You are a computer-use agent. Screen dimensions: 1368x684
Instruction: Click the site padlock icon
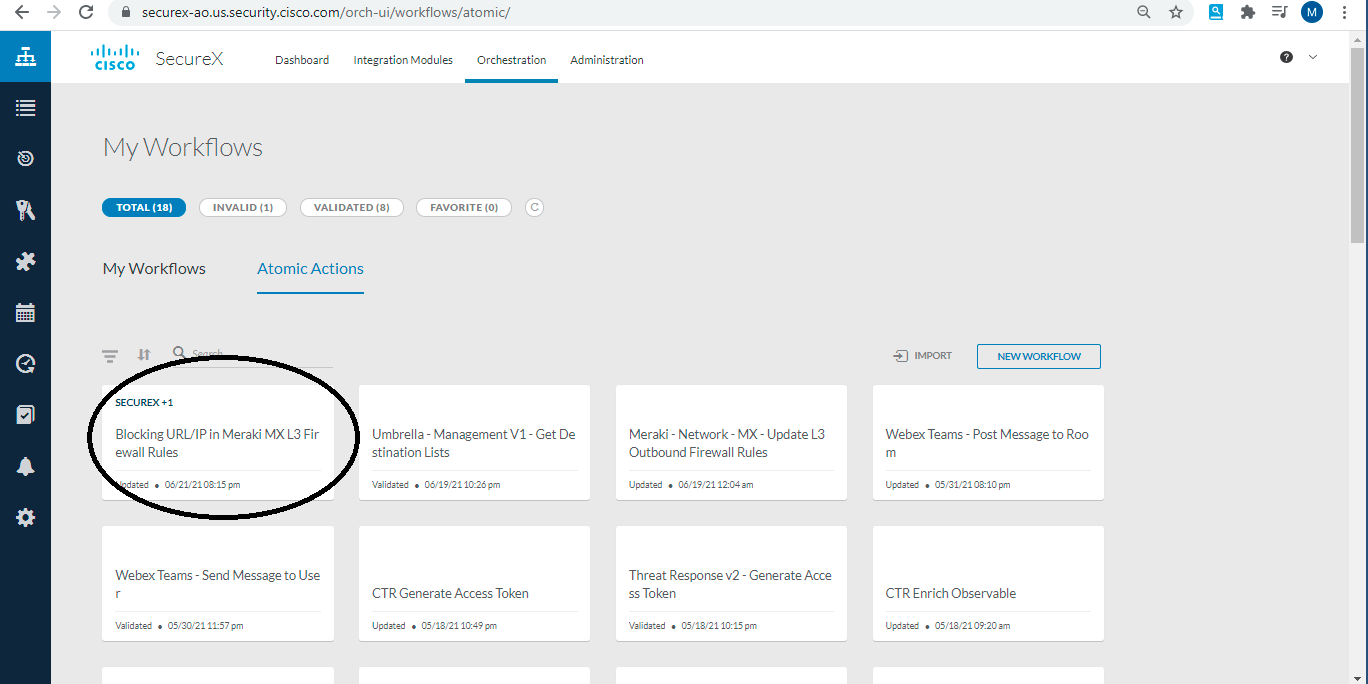click(x=125, y=12)
